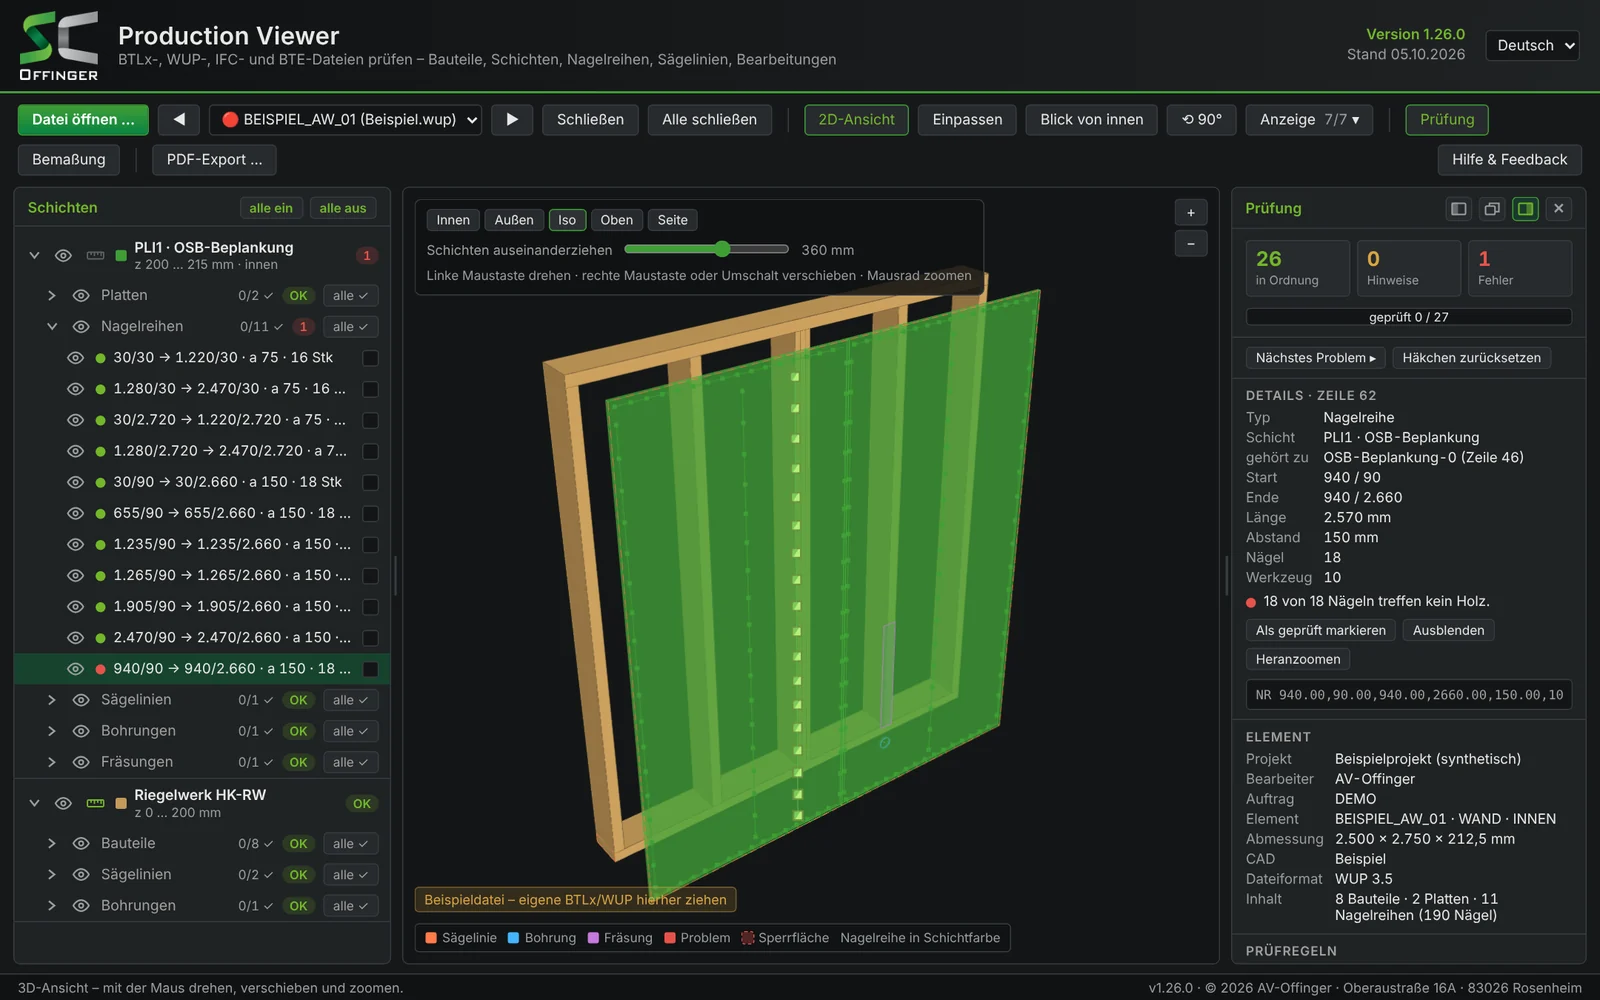Click the SC Offinger logo
Viewport: 1600px width, 1000px height.
59,45
